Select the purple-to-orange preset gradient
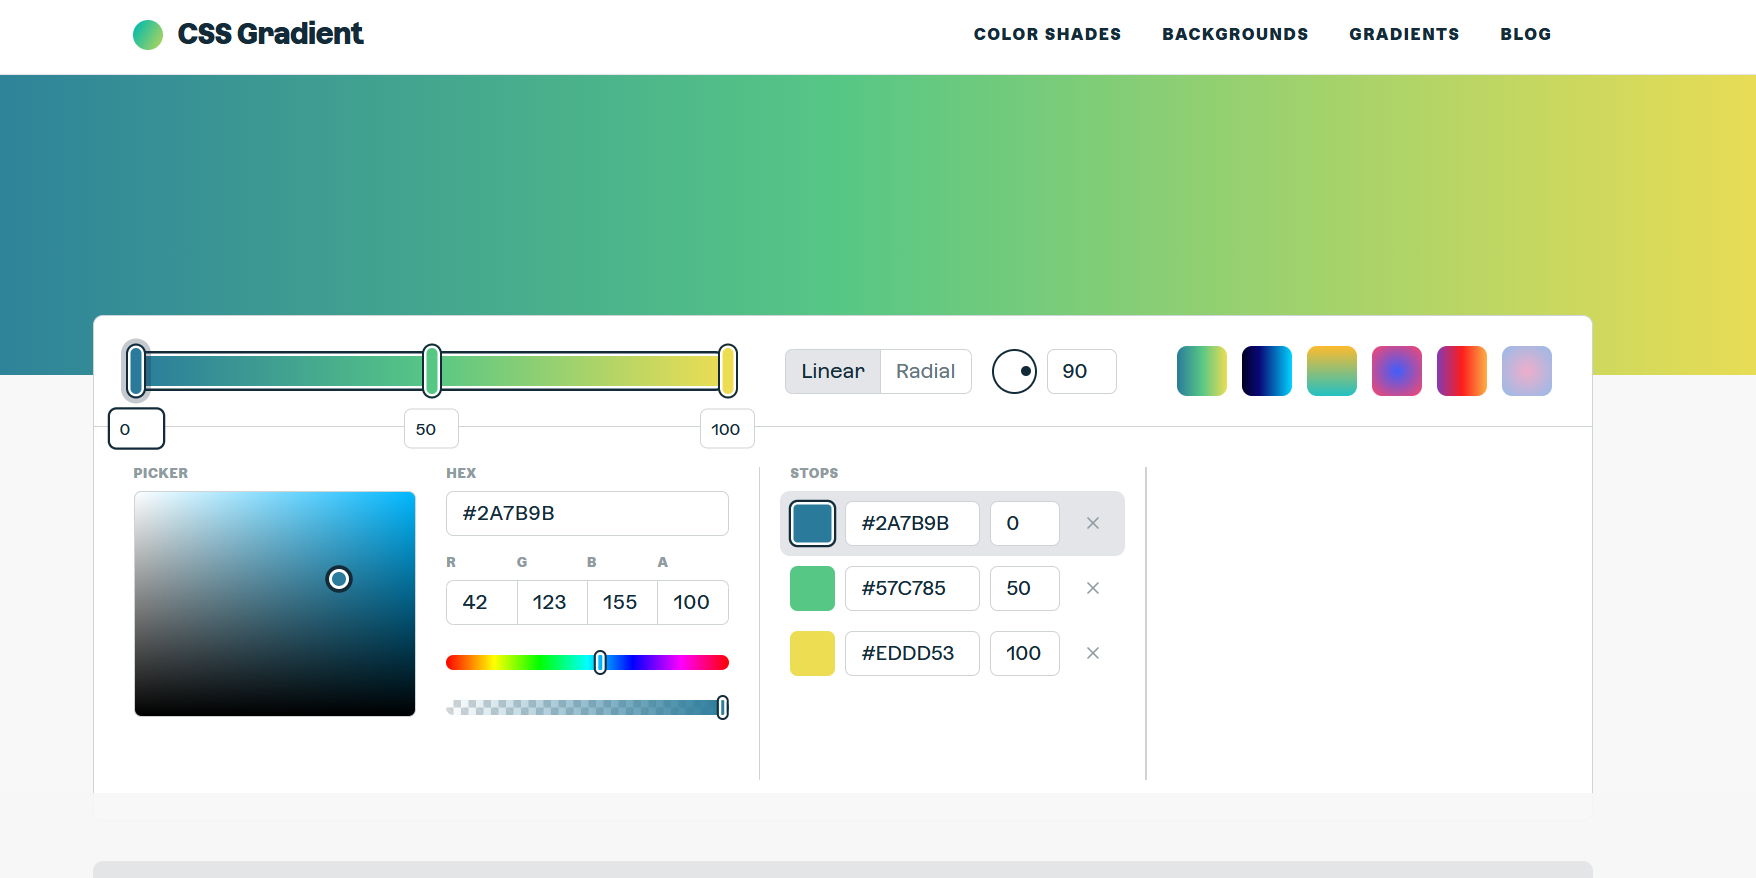This screenshot has width=1756, height=878. tap(1461, 371)
